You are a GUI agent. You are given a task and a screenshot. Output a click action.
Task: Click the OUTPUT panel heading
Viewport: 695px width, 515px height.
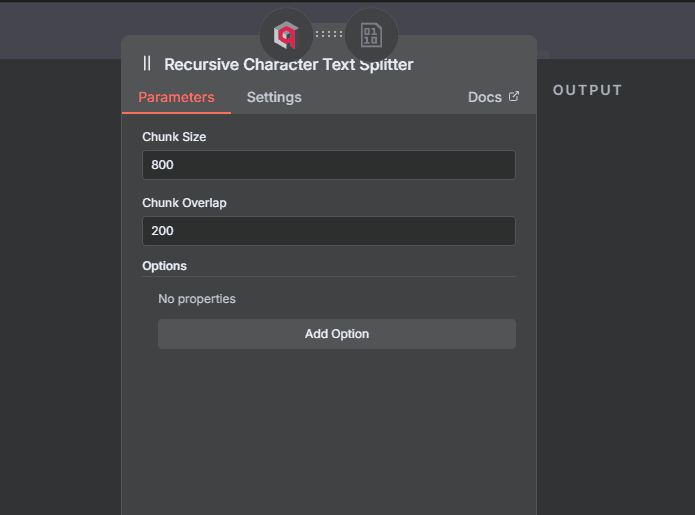click(x=587, y=90)
